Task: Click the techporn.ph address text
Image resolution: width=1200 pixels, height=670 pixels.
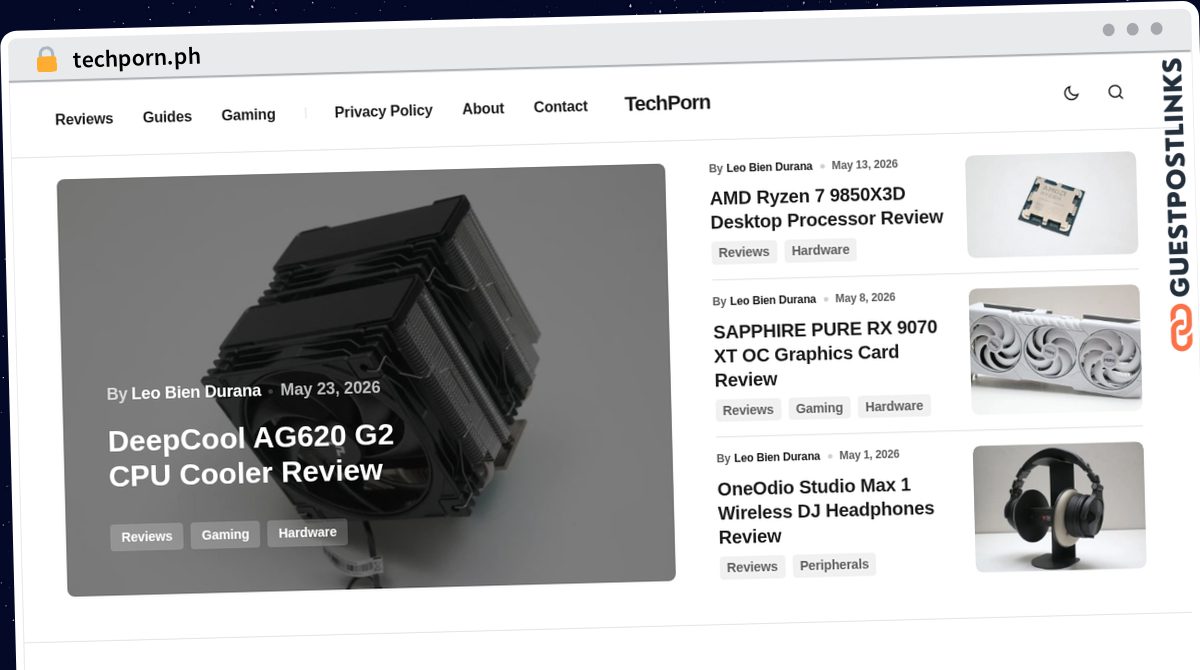Action: coord(136,59)
